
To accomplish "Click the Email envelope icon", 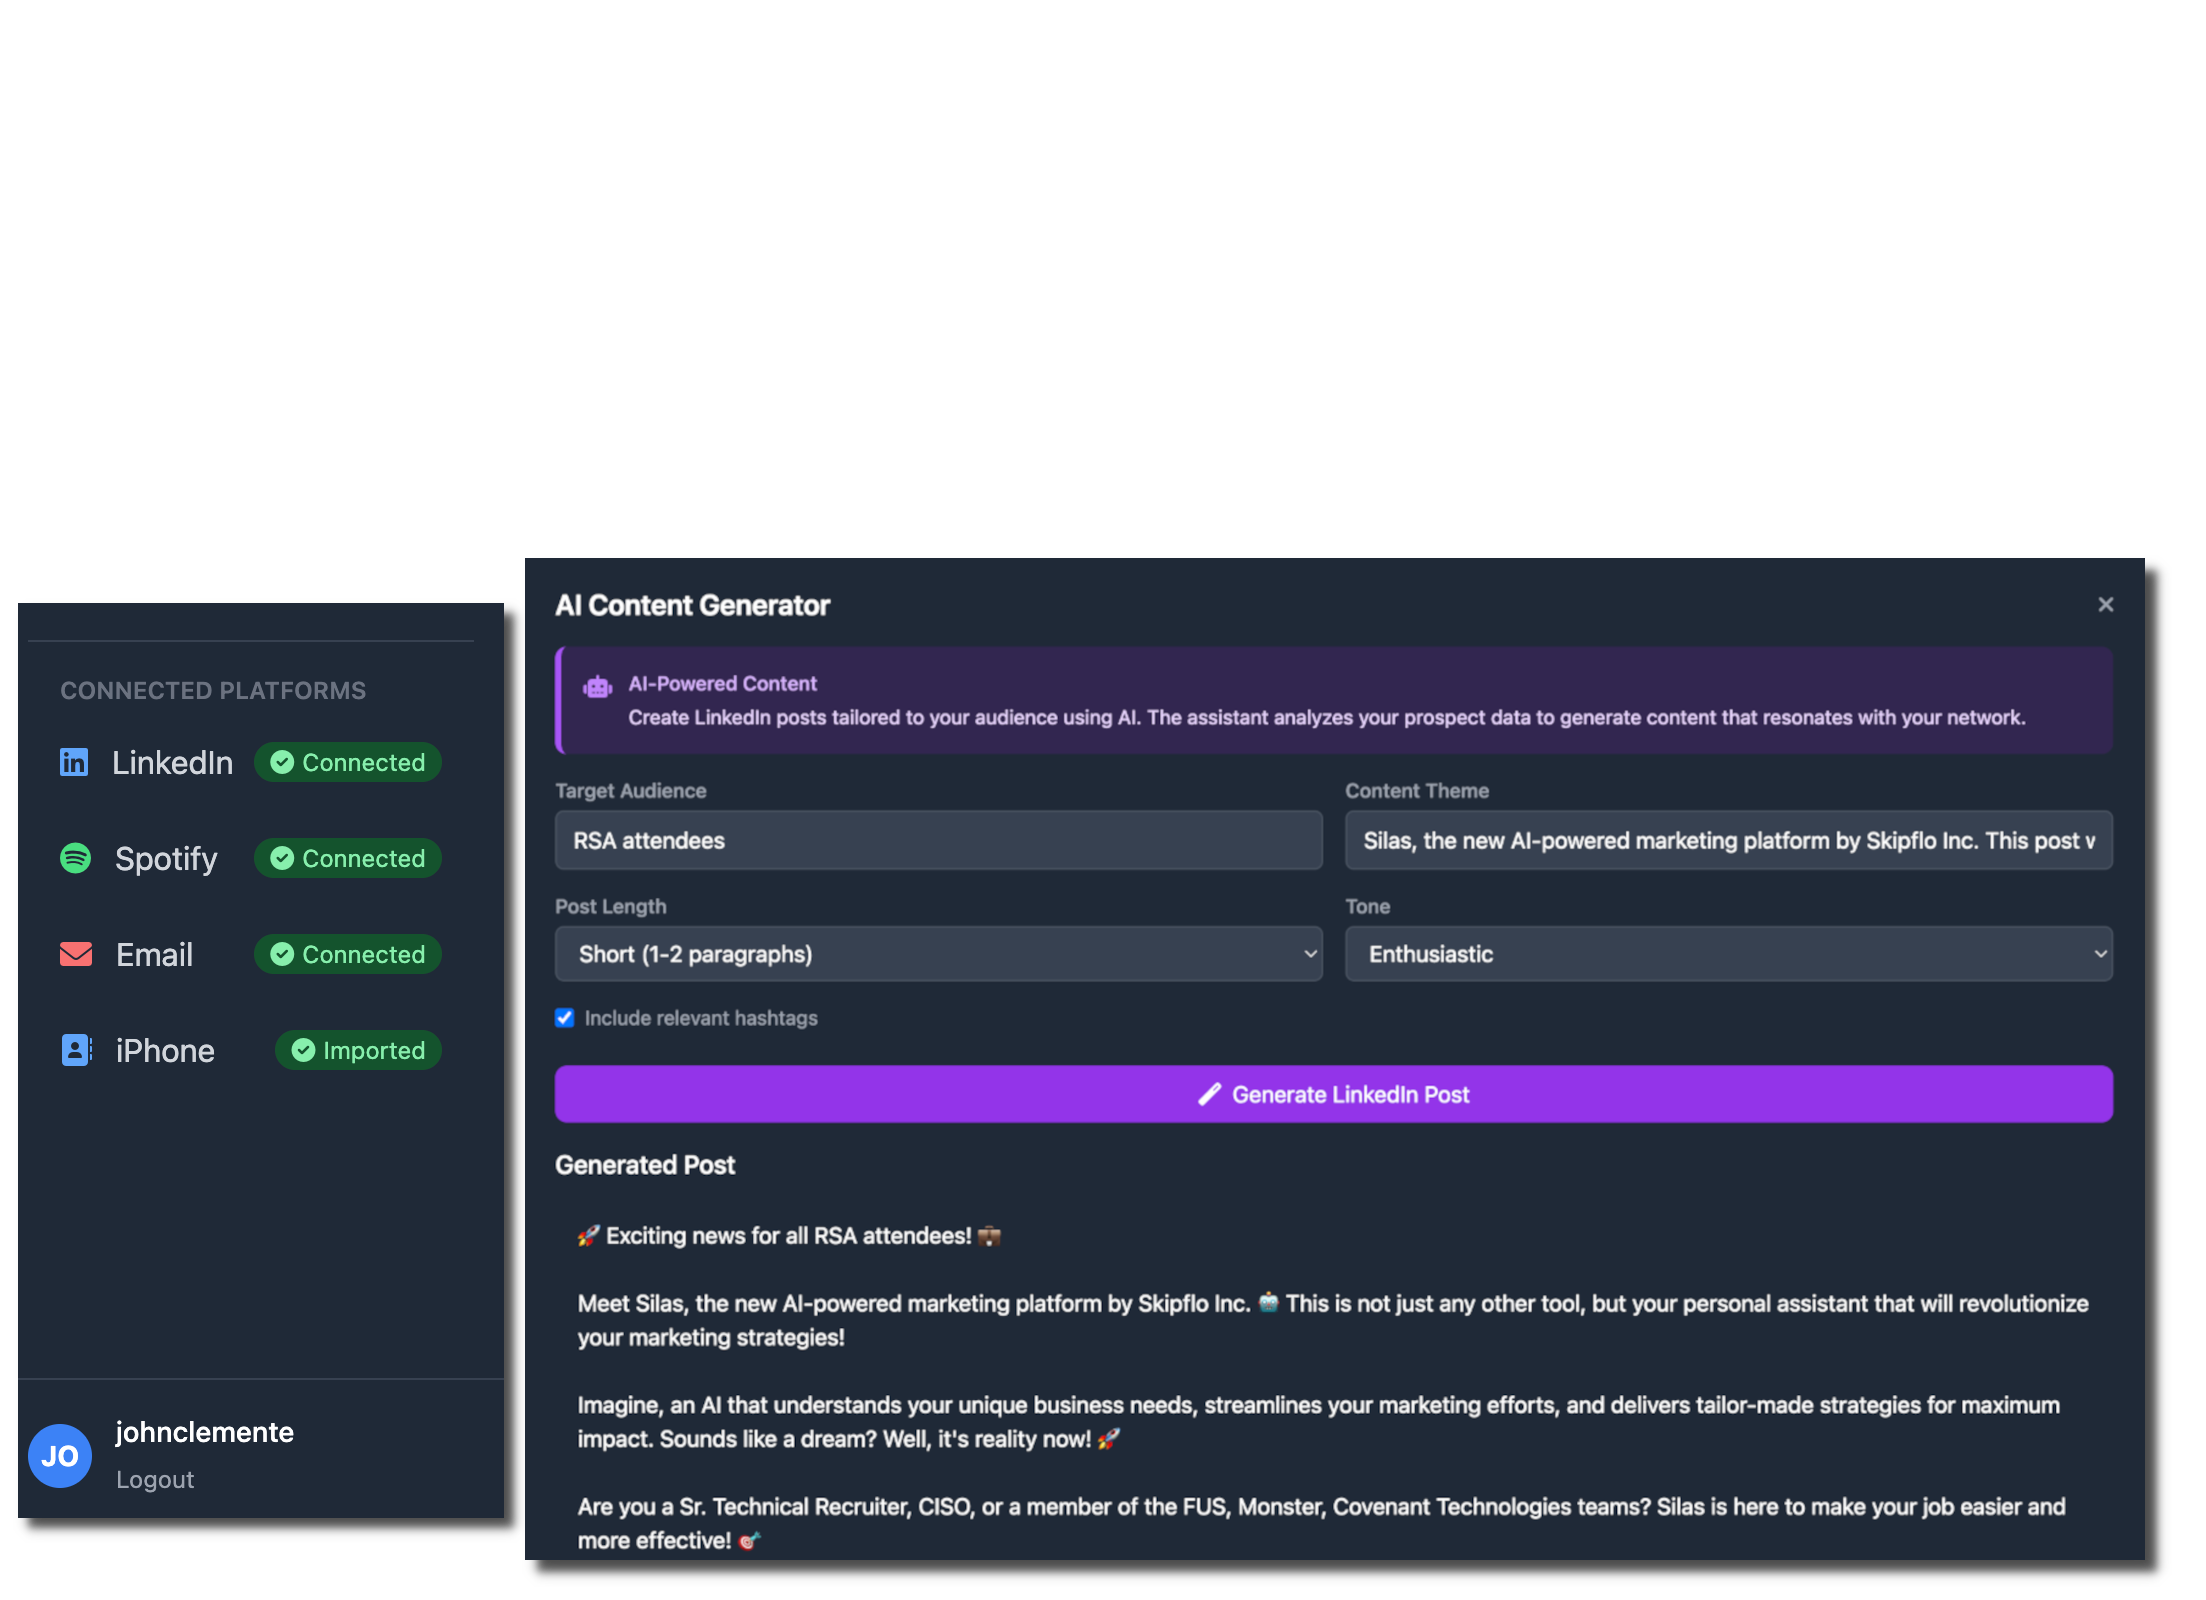I will pos(76,954).
